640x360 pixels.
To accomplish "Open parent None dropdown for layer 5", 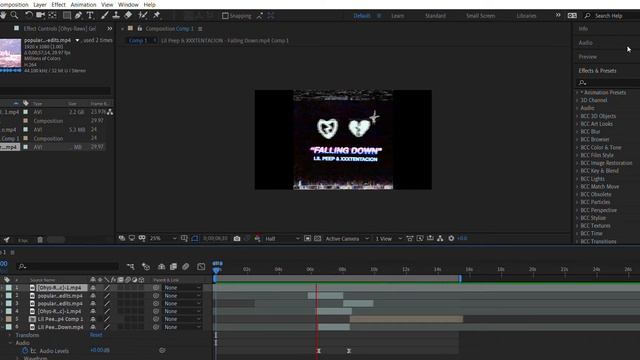I will point(182,319).
